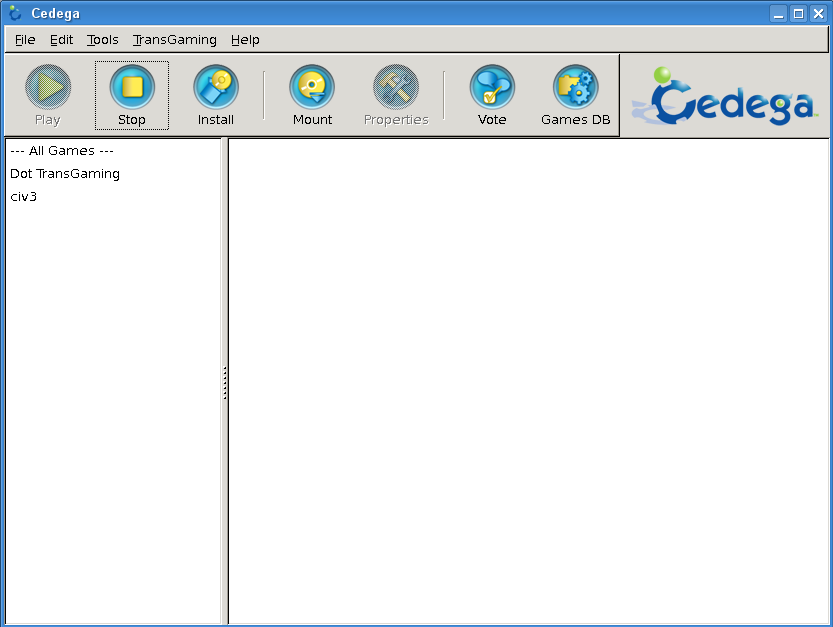
Task: Open the Tools menu
Action: tap(103, 40)
